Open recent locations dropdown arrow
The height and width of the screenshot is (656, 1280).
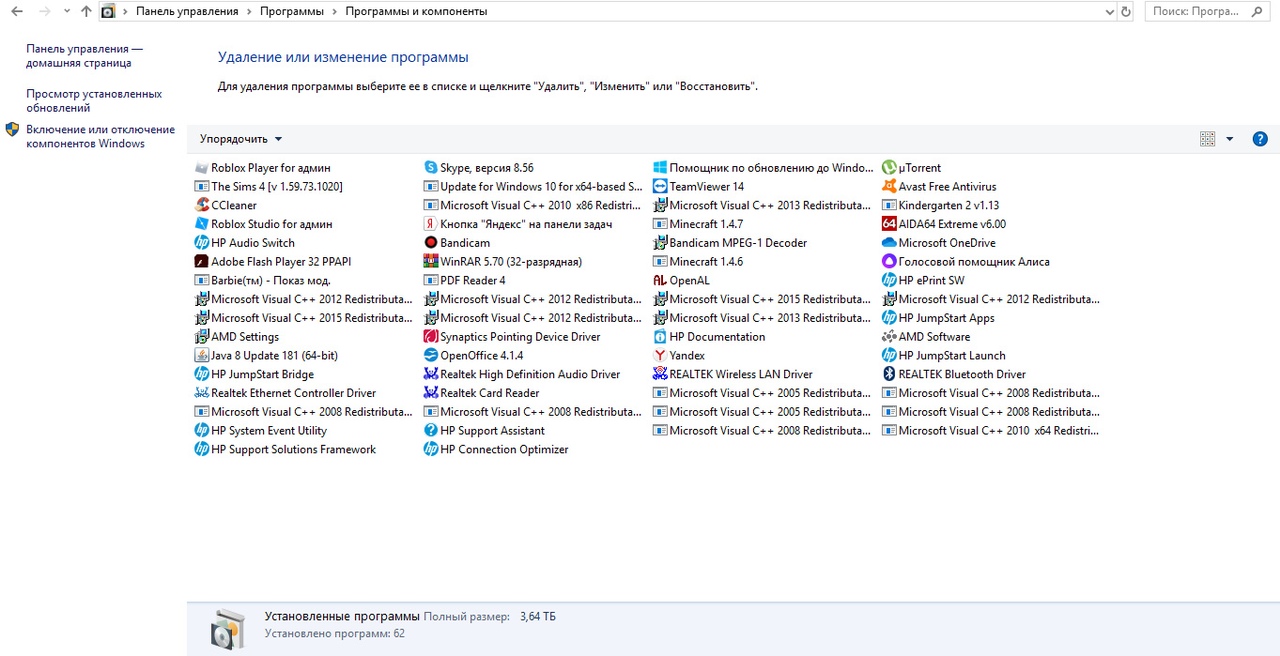pos(67,12)
